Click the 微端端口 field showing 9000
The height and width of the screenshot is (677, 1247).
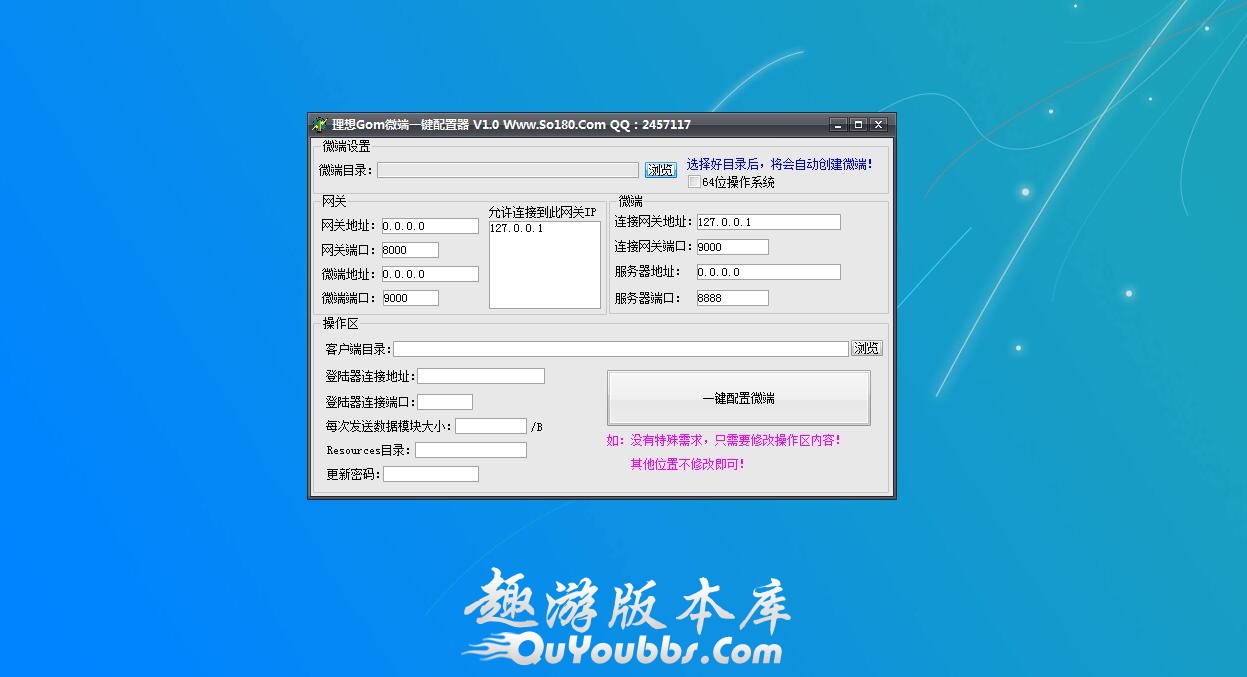click(x=410, y=298)
